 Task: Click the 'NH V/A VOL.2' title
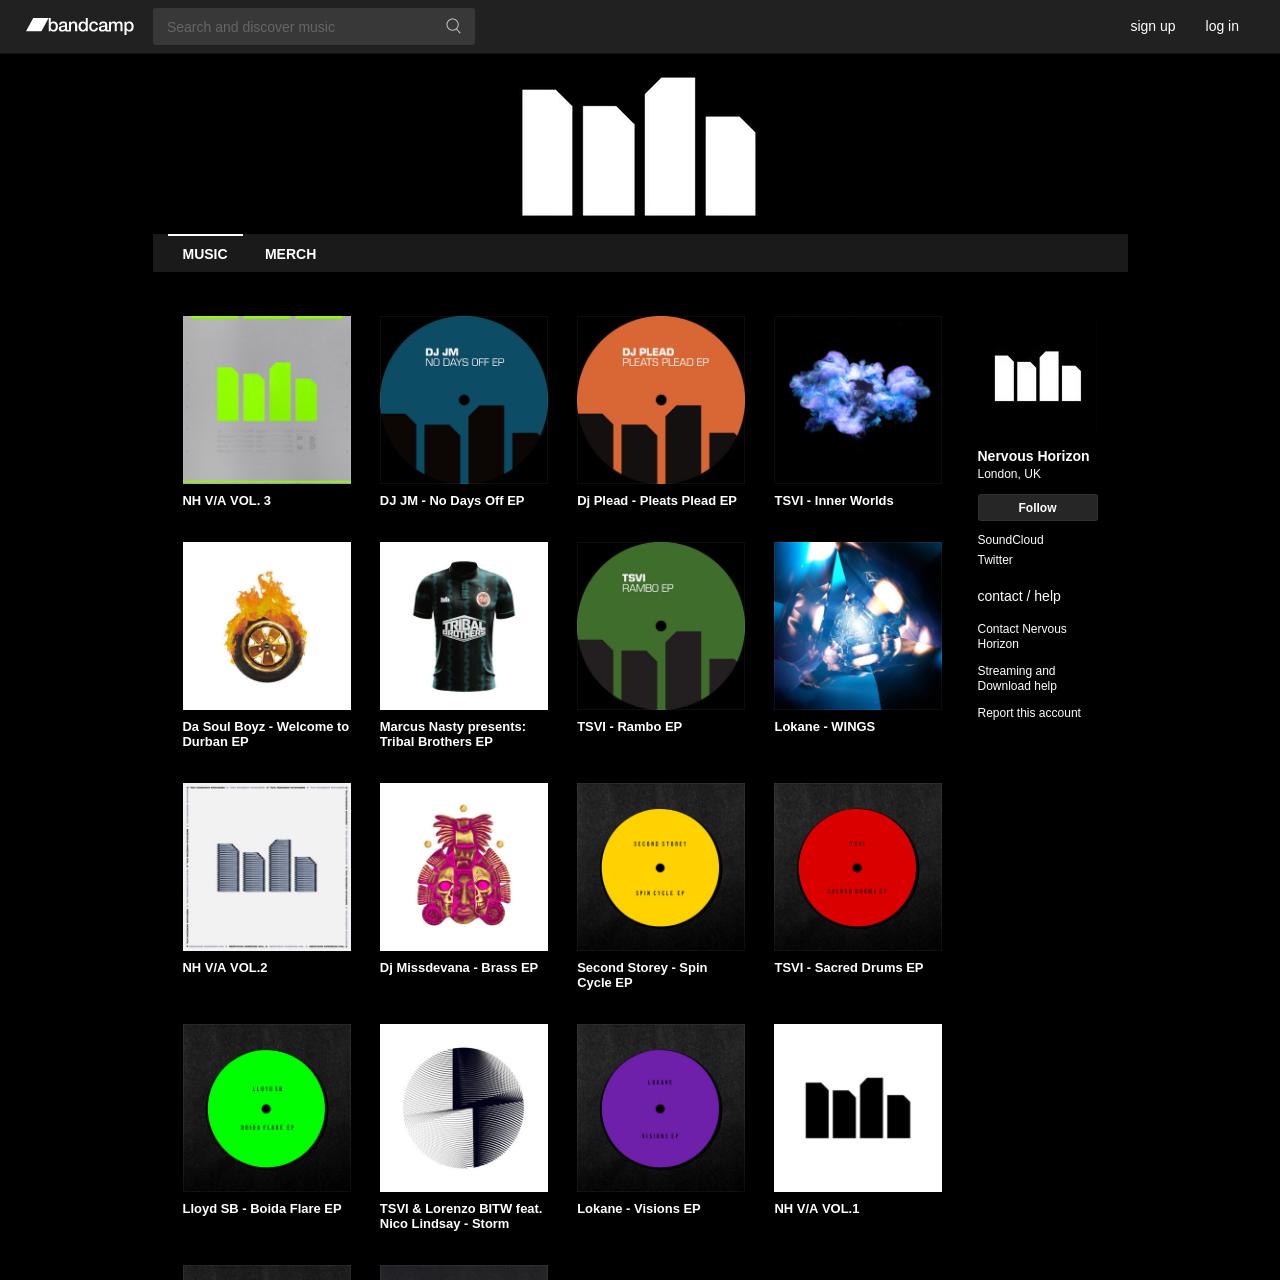click(225, 968)
